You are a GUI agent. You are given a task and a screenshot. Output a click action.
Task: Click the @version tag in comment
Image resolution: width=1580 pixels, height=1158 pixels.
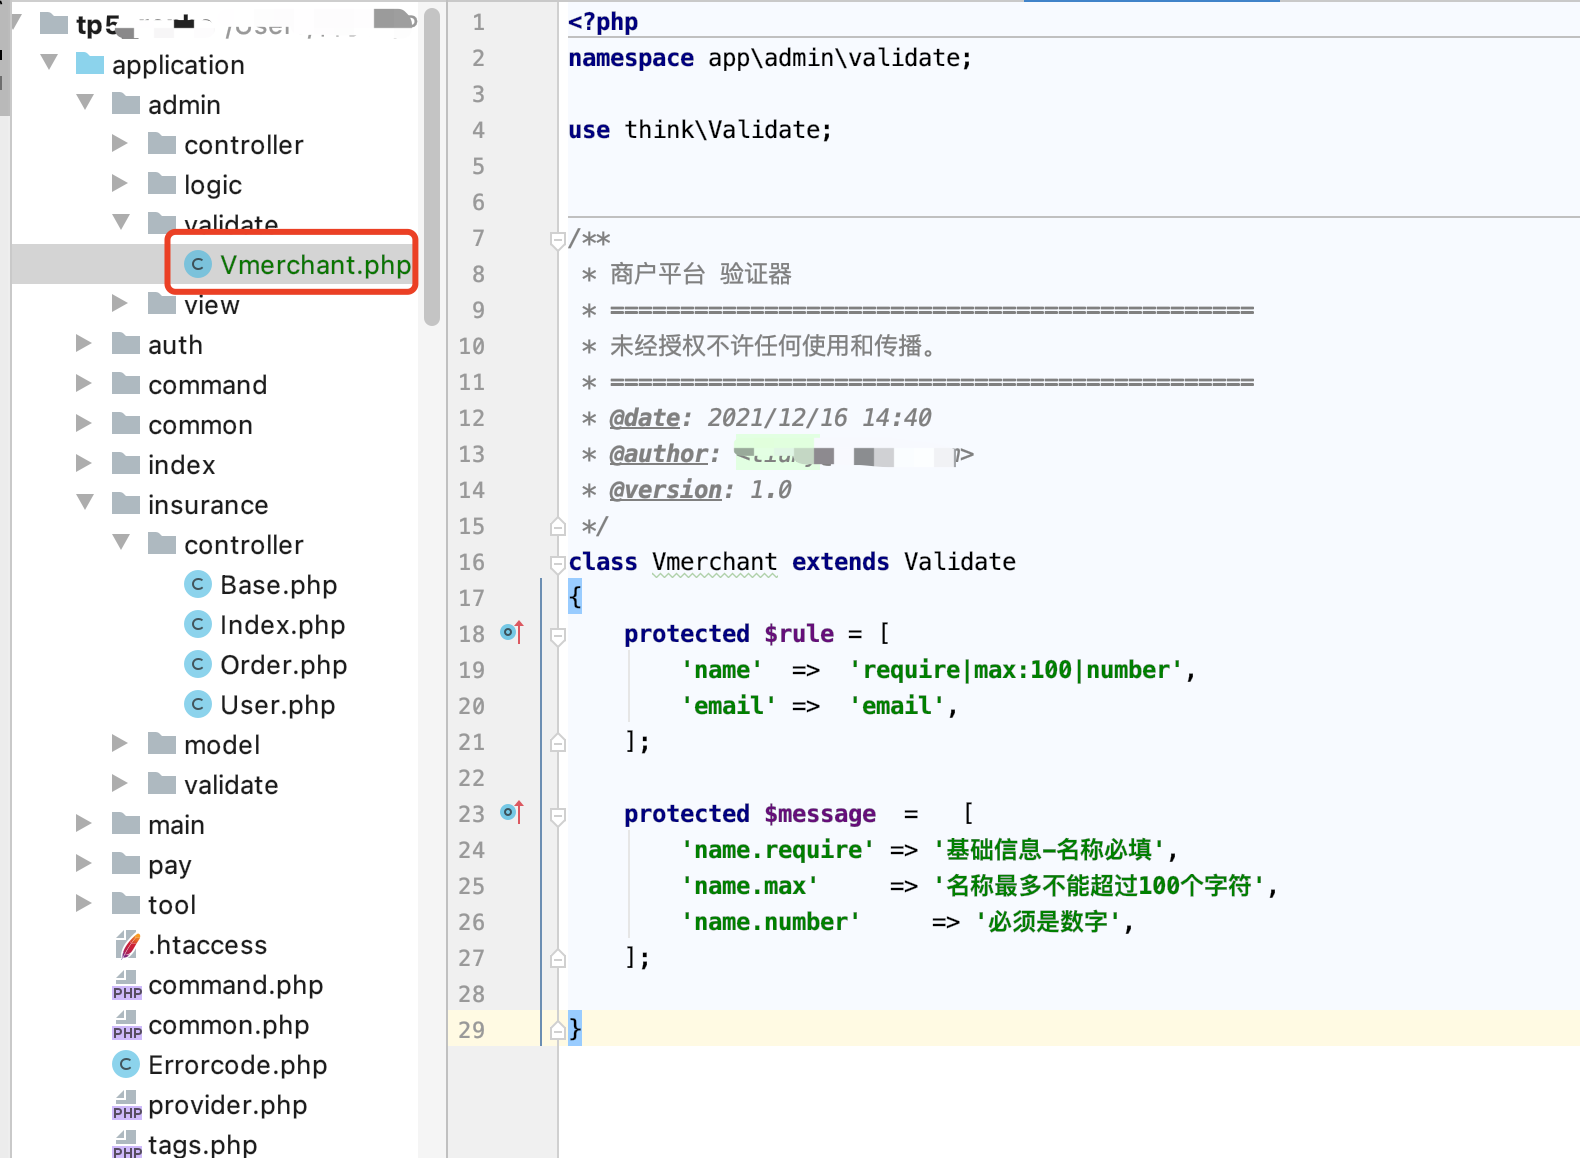pyautogui.click(x=666, y=490)
